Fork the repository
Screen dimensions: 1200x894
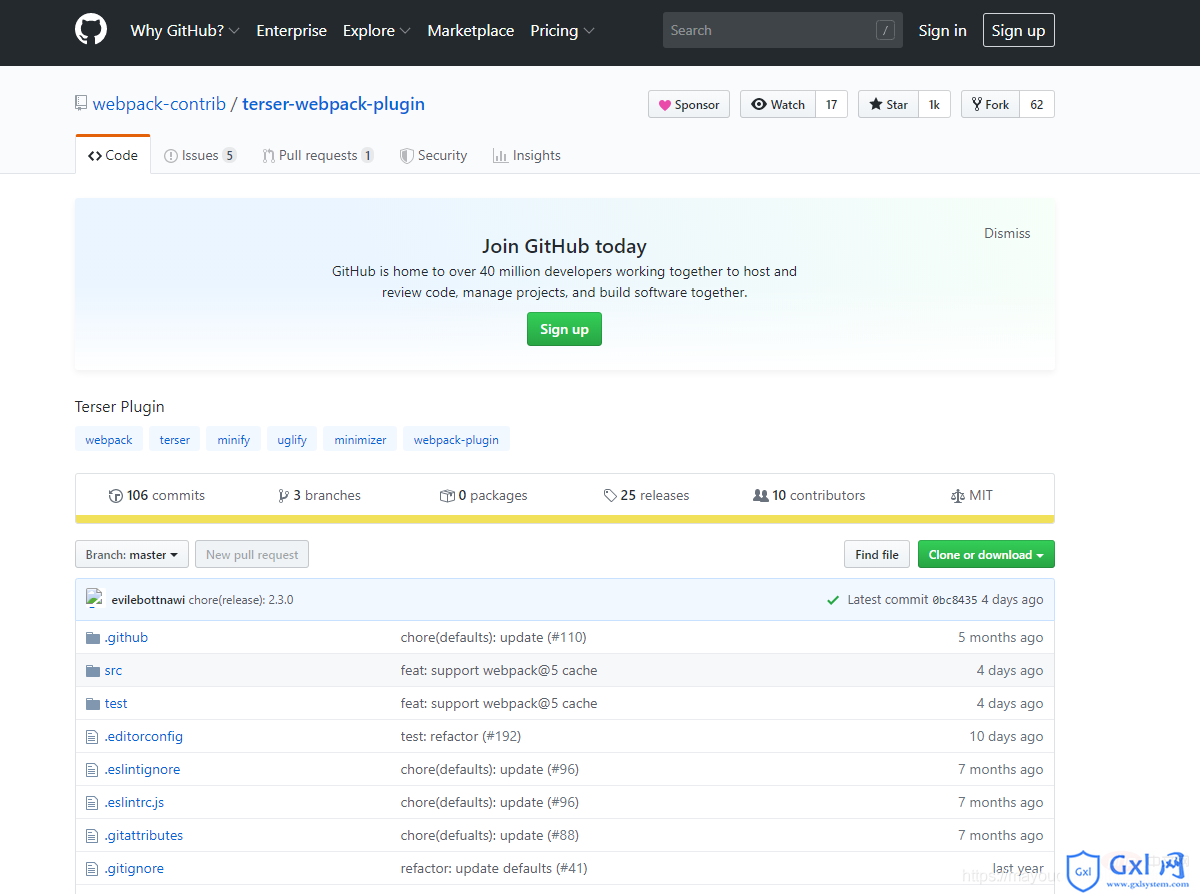click(x=990, y=104)
